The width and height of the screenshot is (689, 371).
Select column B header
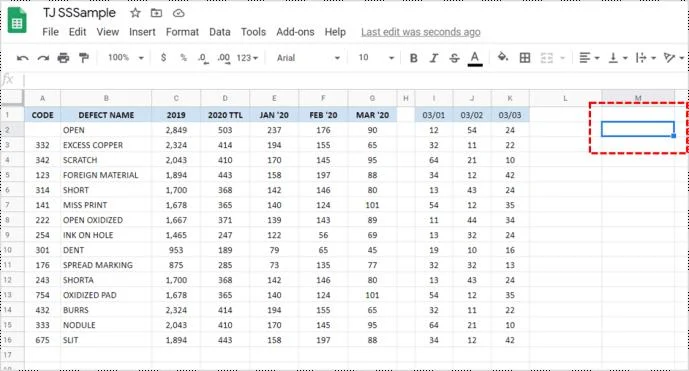coord(106,98)
